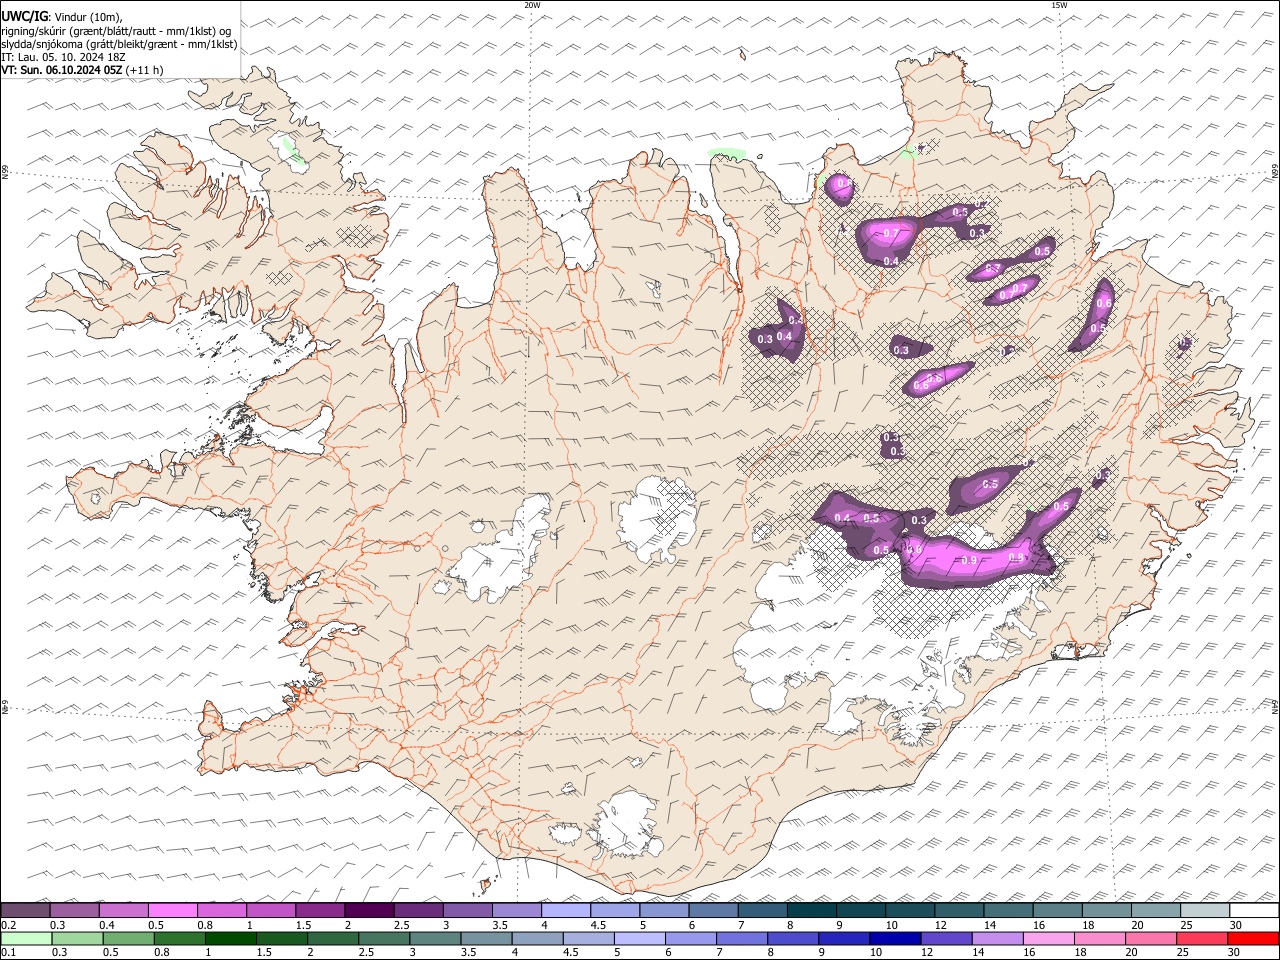Image resolution: width=1280 pixels, height=960 pixels.
Task: Click the 'UWC/IG: Vindur (10m)' title line
Action: tap(62, 17)
